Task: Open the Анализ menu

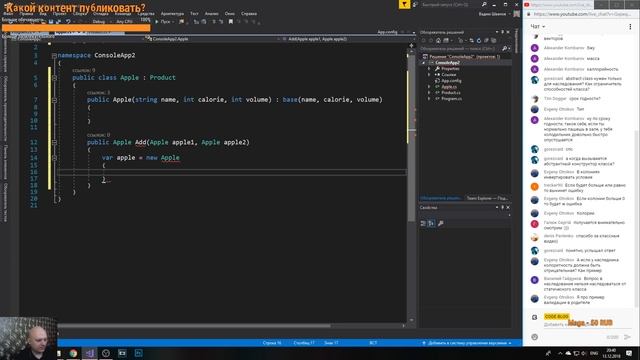Action: tap(211, 13)
